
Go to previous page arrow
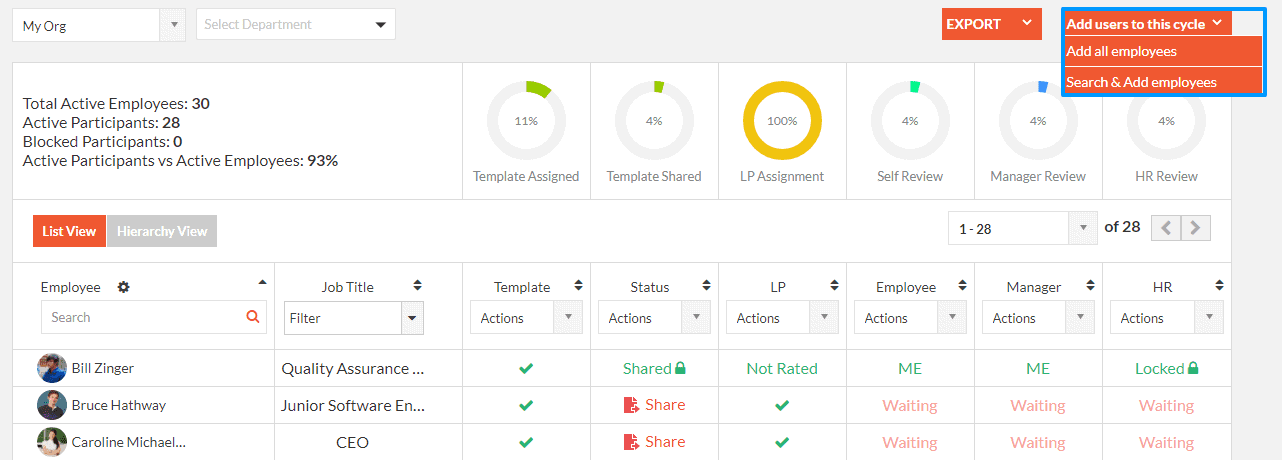pos(1166,228)
